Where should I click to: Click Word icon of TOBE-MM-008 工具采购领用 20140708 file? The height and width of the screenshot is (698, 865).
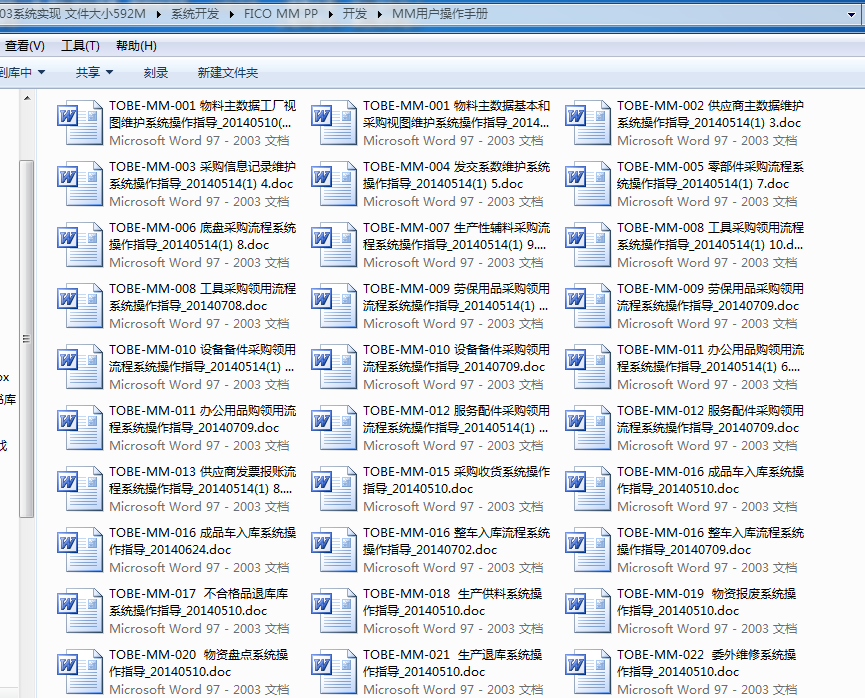point(80,305)
